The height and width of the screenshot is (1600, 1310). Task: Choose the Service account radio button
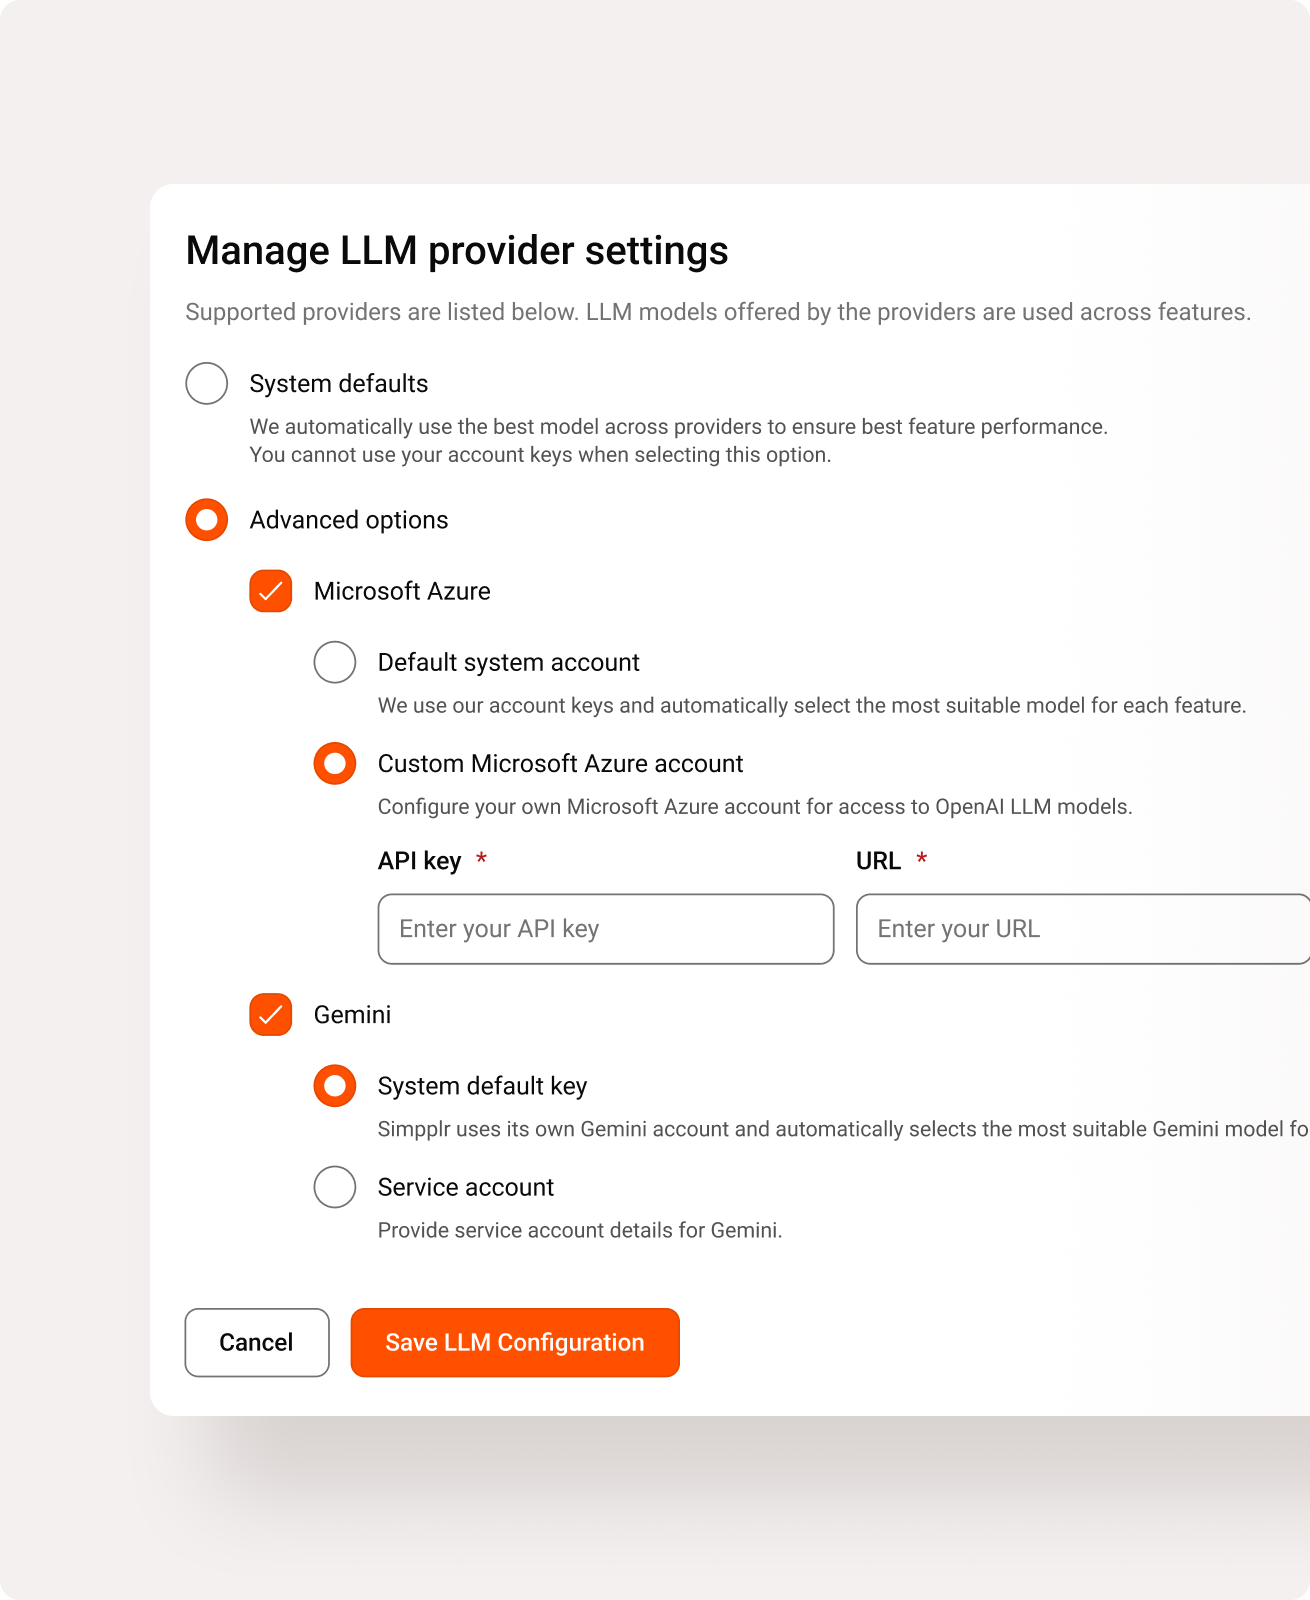coord(335,1187)
